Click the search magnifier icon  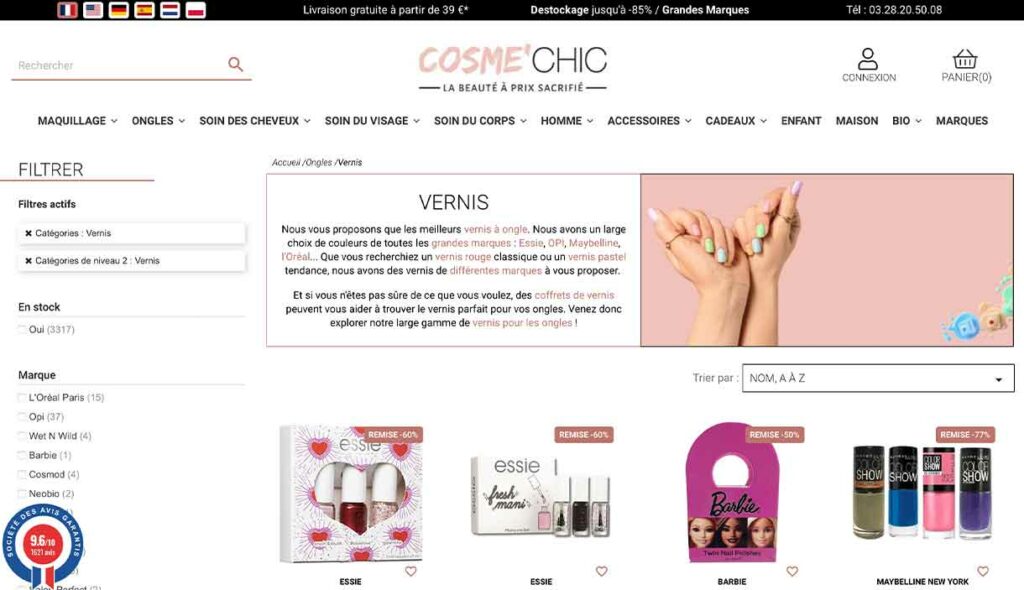click(235, 64)
